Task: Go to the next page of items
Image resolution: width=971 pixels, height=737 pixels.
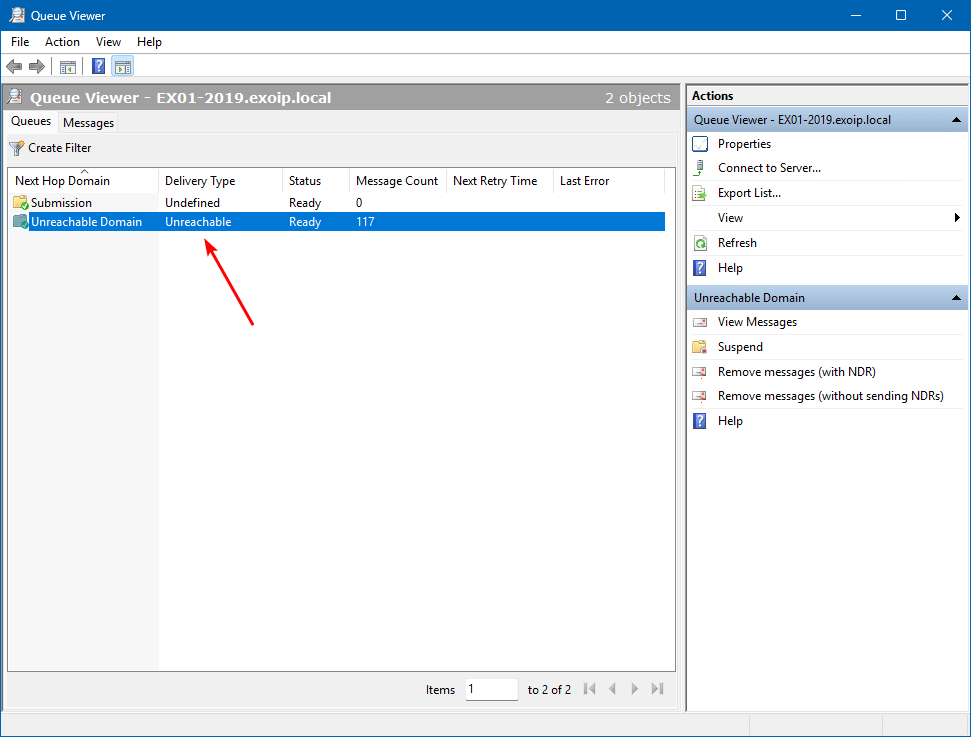Action: coord(635,689)
